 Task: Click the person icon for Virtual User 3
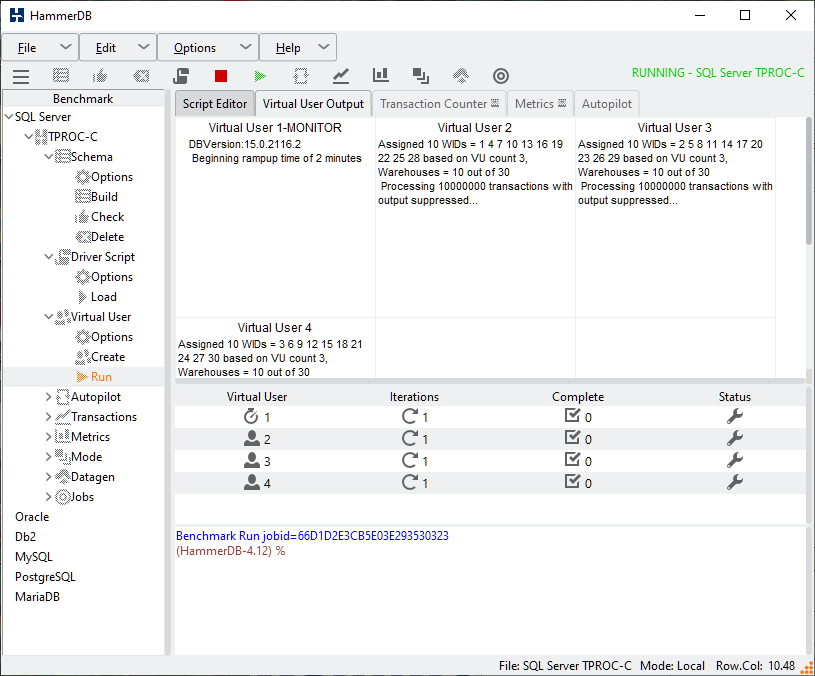(x=252, y=460)
